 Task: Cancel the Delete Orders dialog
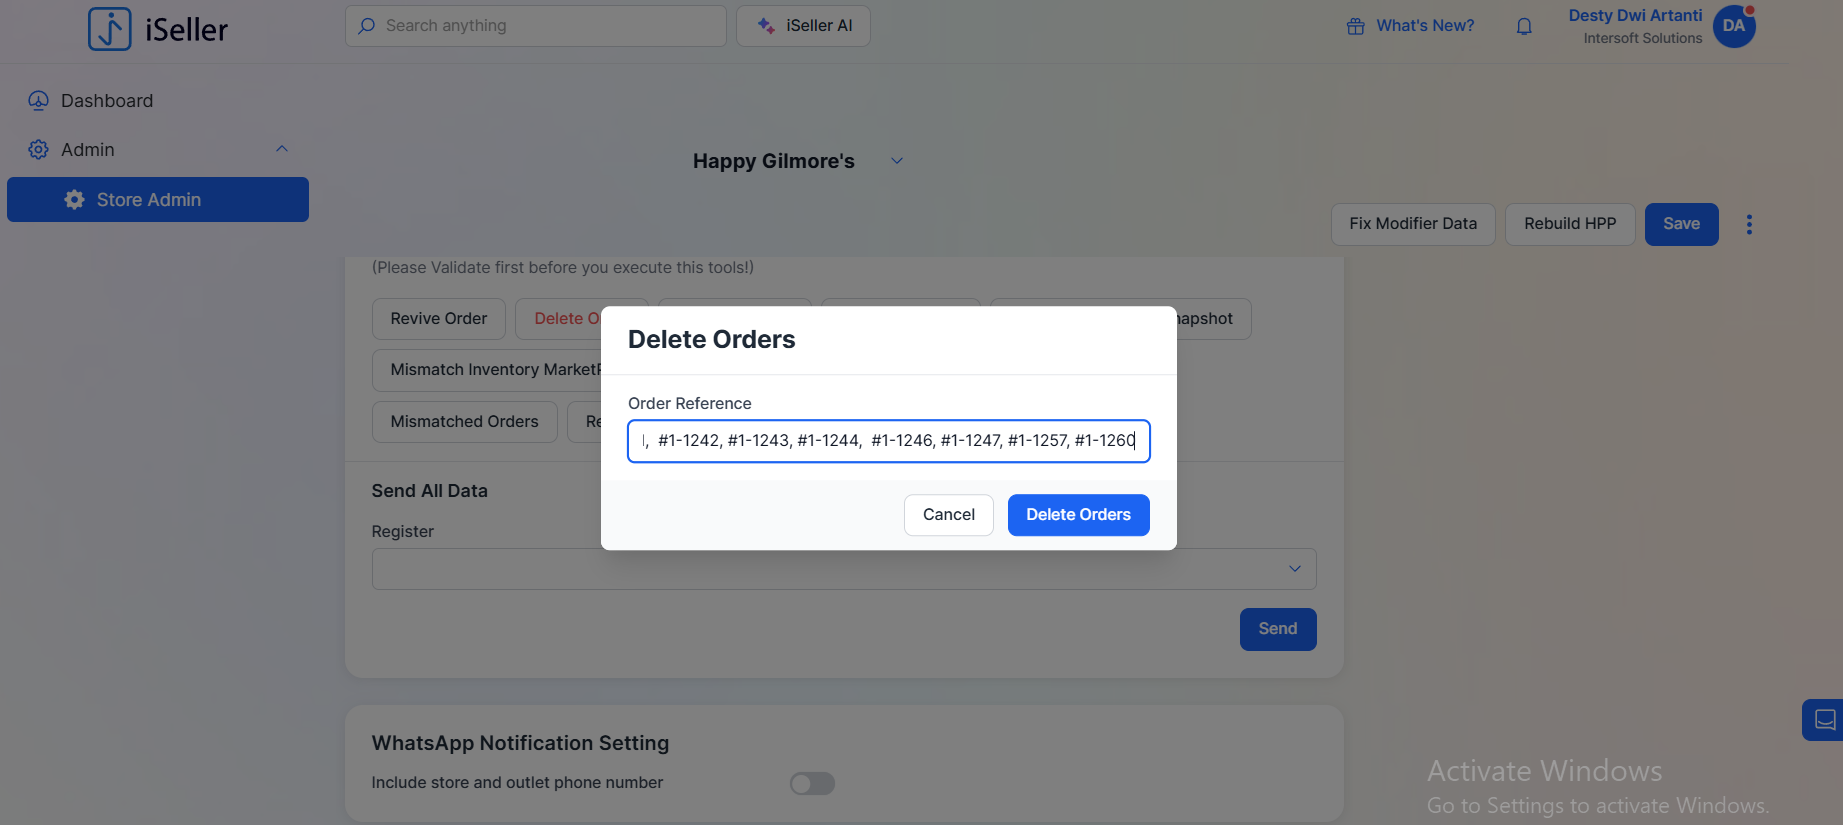[948, 515]
